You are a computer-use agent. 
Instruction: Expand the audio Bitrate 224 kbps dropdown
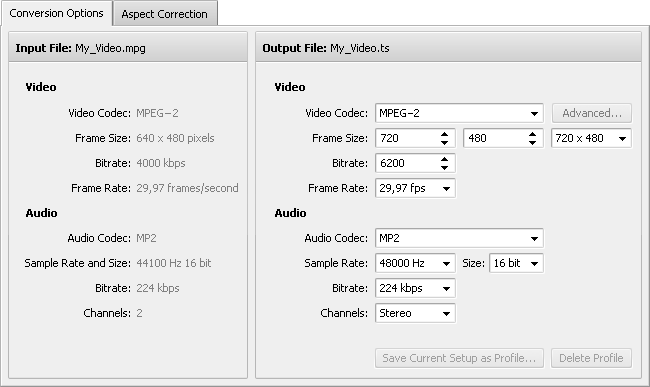point(415,288)
